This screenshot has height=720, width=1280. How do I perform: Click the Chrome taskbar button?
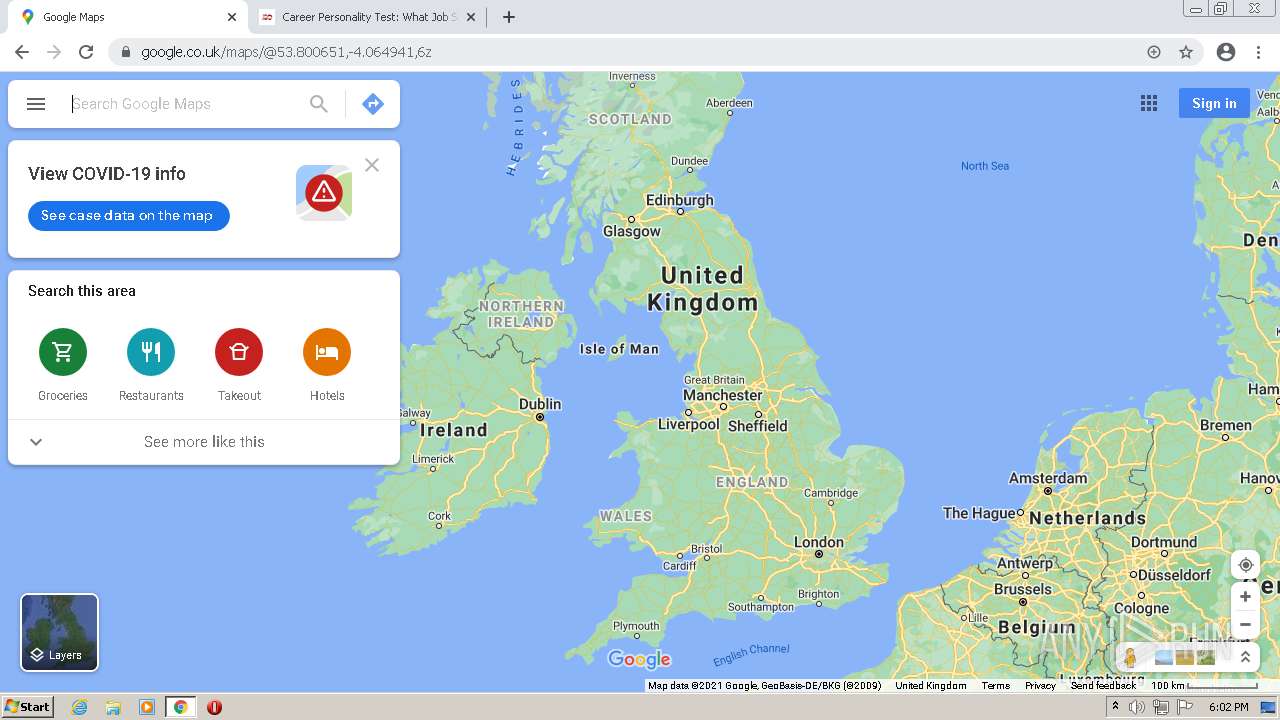click(181, 707)
